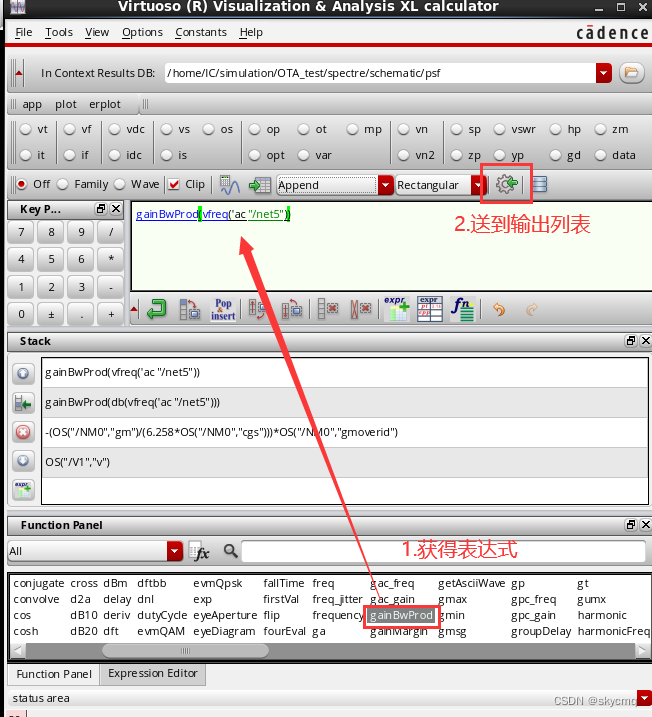Viewport: 652px width, 717px height.
Task: Select the gainMargin function
Action: click(399, 631)
